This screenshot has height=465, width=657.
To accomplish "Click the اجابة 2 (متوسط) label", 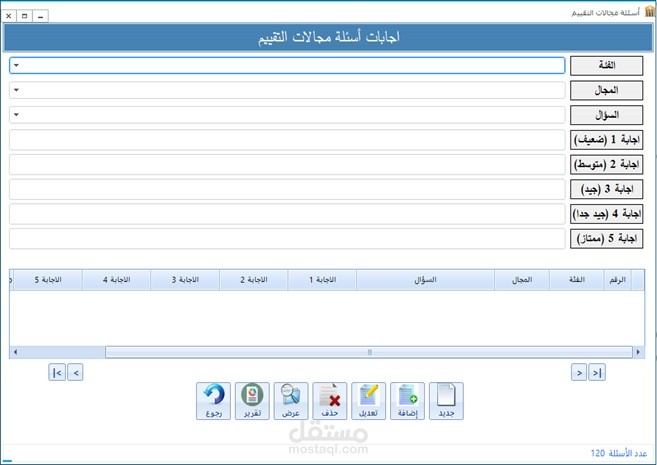I will click(x=606, y=165).
